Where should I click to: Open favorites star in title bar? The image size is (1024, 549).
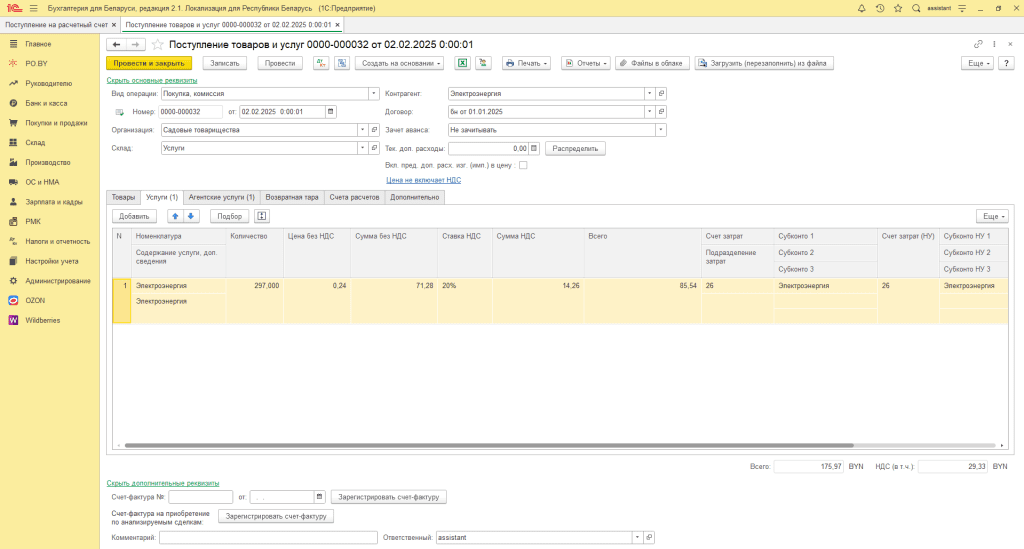[x=898, y=8]
